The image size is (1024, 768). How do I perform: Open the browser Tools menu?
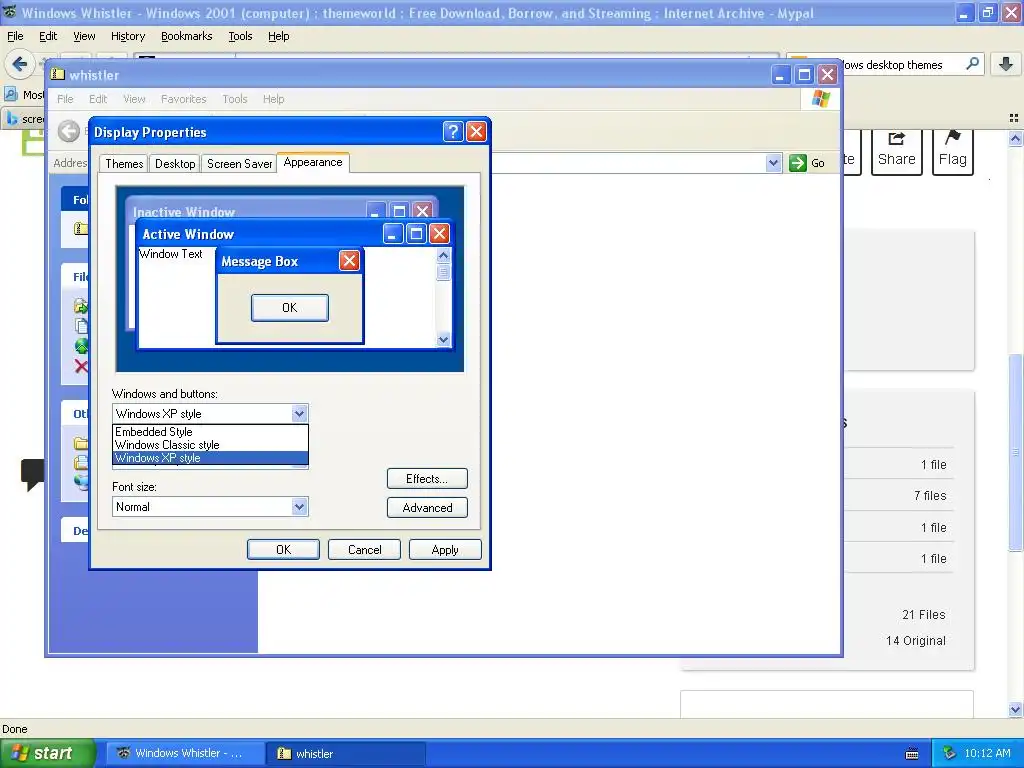240,36
